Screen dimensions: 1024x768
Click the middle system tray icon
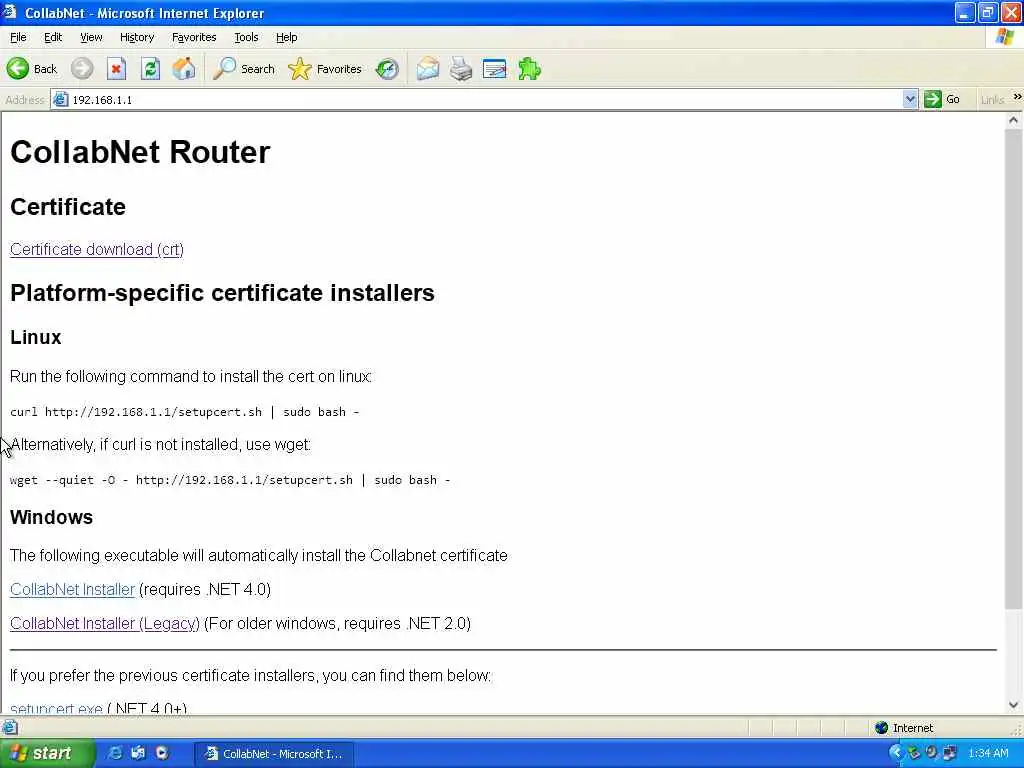click(x=931, y=753)
